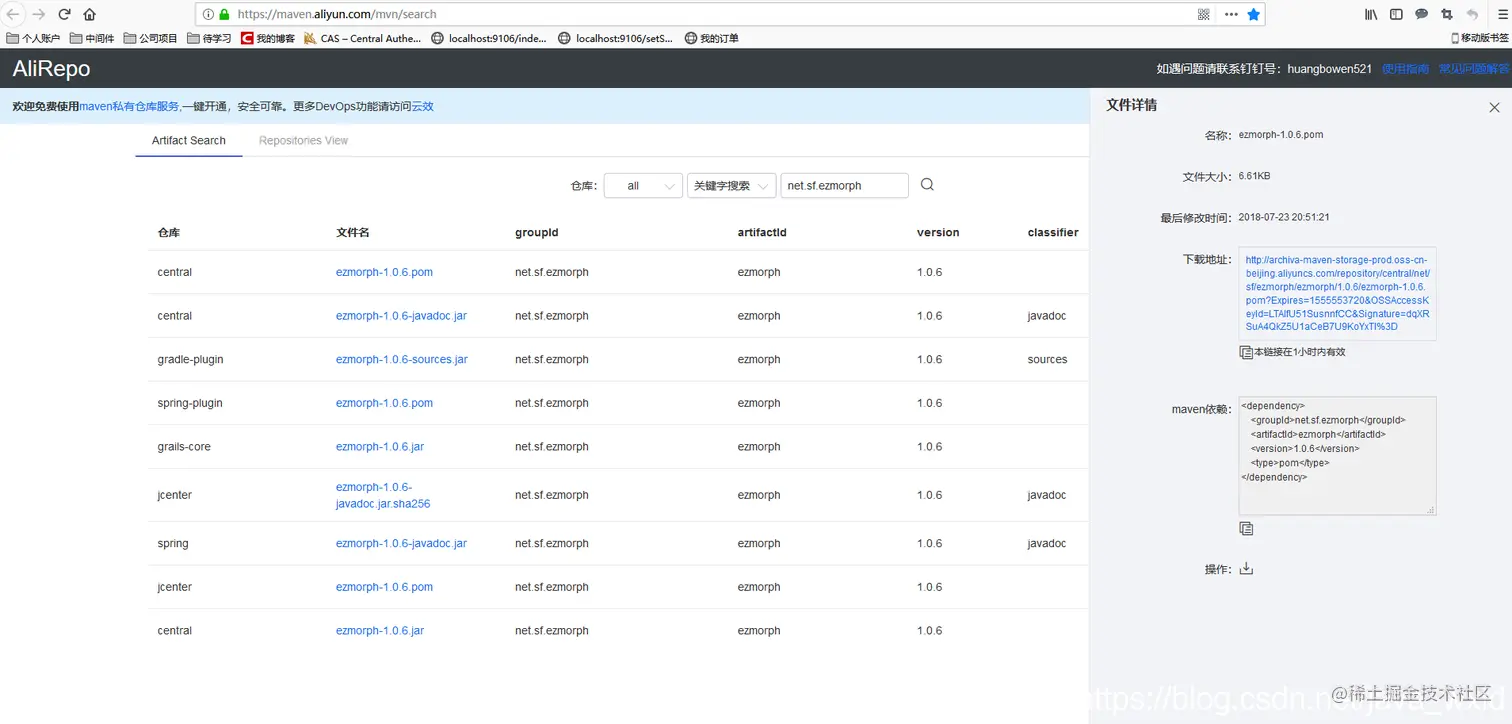
Task: Open the CAS – Central Authe... bookmark
Action: pyautogui.click(x=363, y=39)
